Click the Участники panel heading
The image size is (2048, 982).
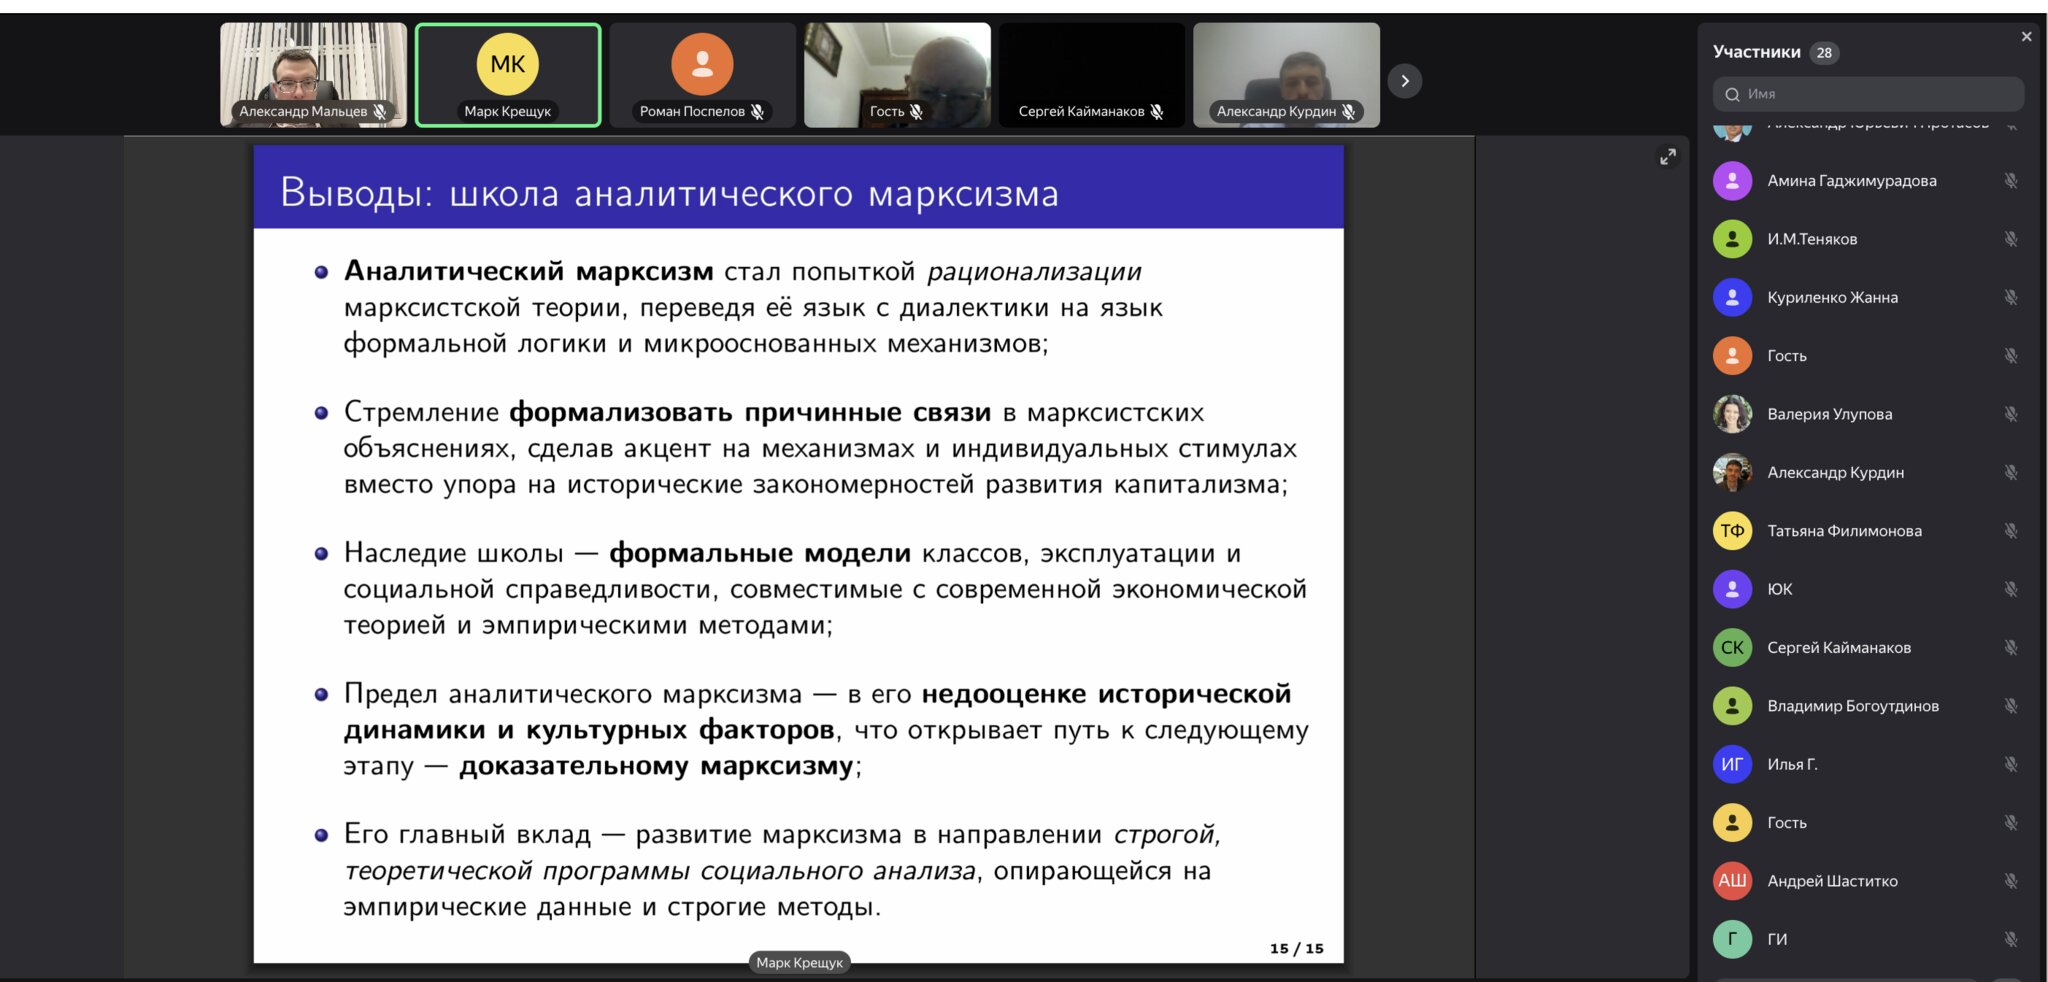pyautogui.click(x=1756, y=52)
